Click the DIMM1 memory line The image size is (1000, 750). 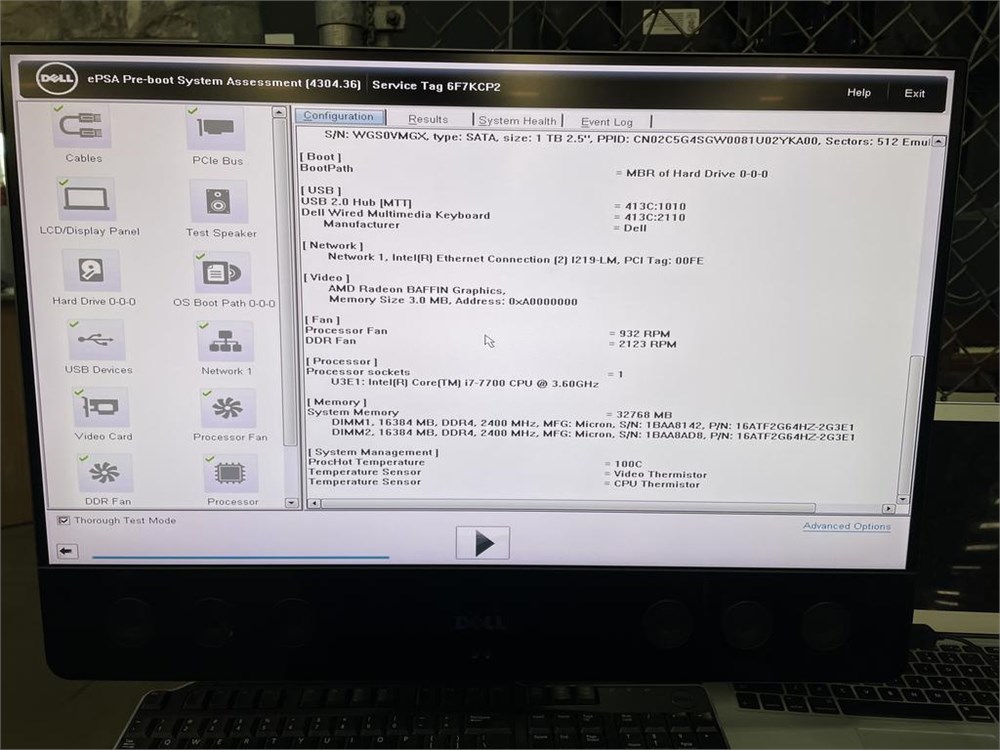coord(592,425)
